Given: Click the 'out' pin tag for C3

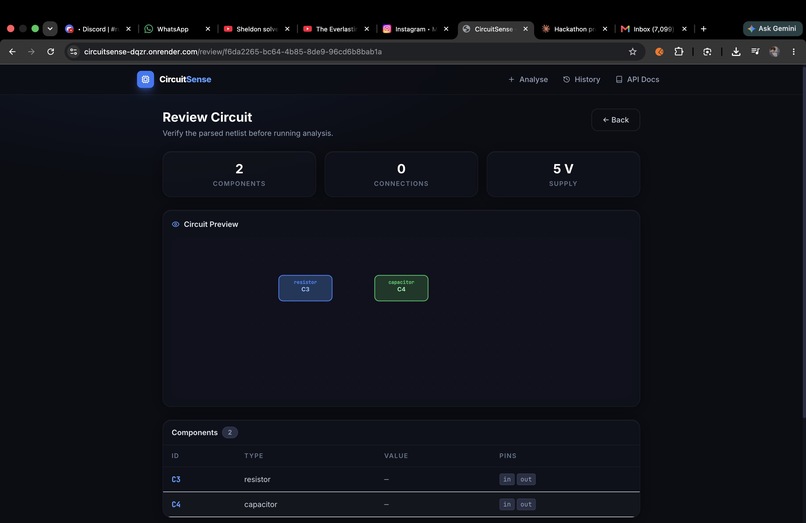Looking at the screenshot, I should pyautogui.click(x=526, y=479).
